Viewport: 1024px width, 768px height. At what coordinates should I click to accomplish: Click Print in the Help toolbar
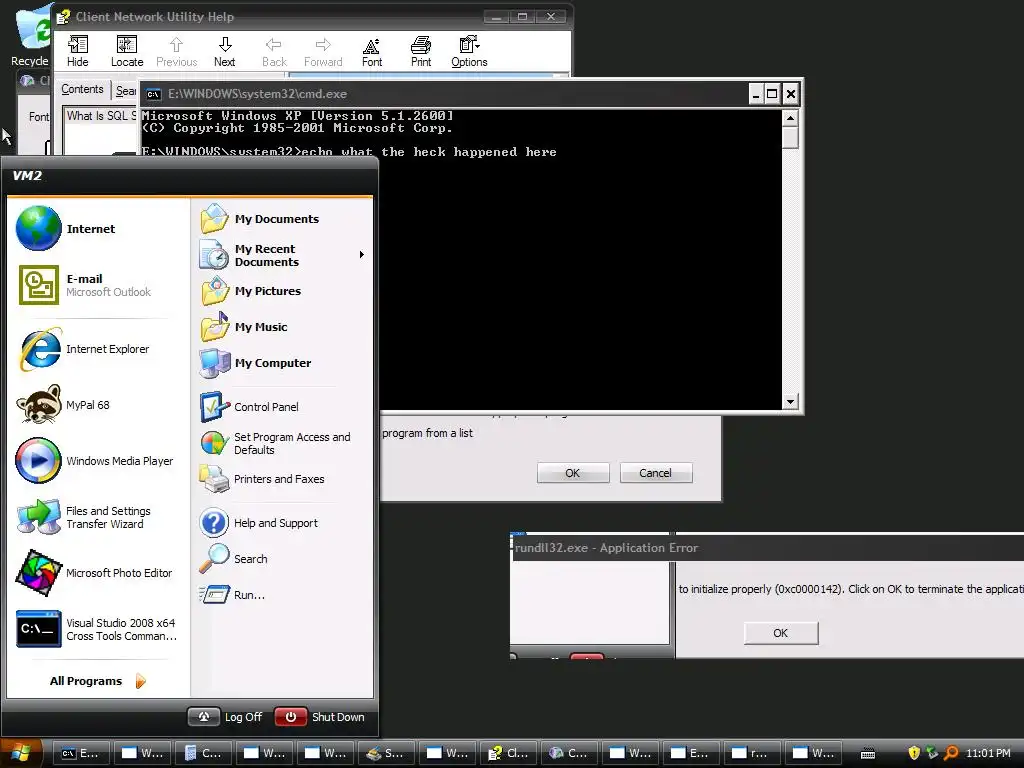pos(421,52)
